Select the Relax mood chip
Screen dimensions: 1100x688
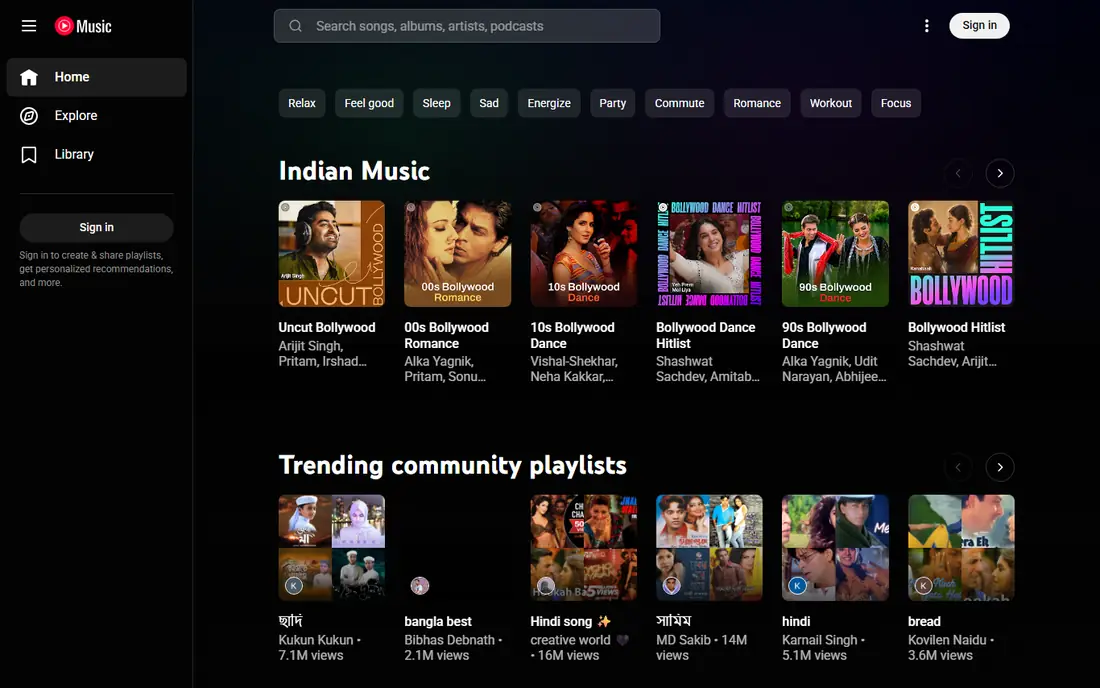[x=302, y=103]
